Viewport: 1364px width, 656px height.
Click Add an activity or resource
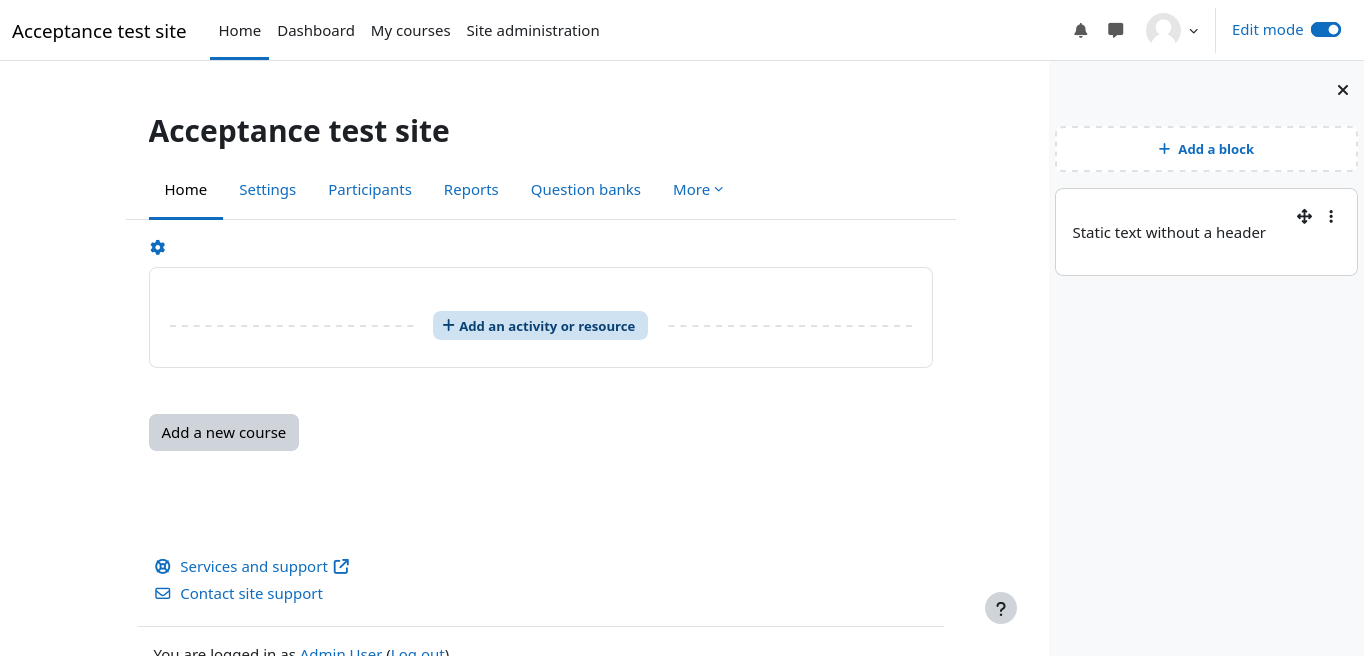click(540, 326)
